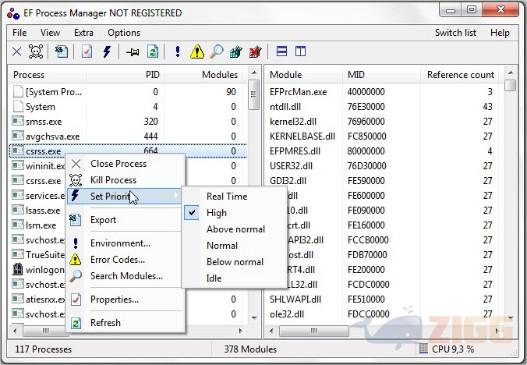Click the blue exclamation Environment toolbar icon
The width and height of the screenshot is (527, 365).
pos(177,52)
